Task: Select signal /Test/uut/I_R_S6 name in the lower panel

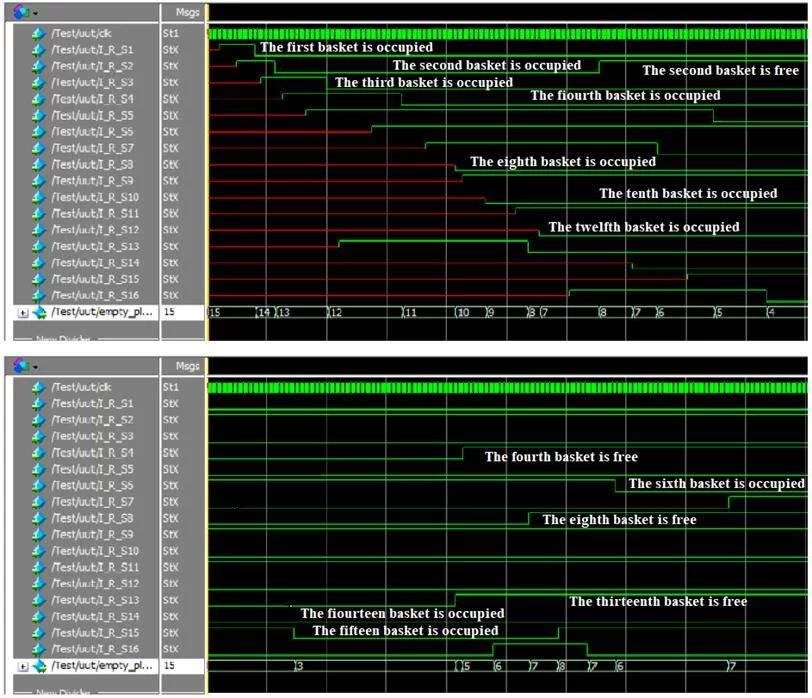Action: coord(92,485)
